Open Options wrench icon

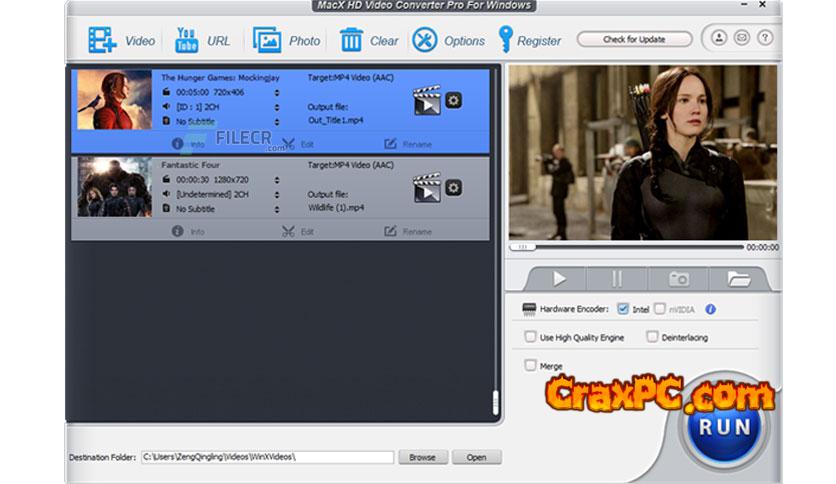click(425, 40)
